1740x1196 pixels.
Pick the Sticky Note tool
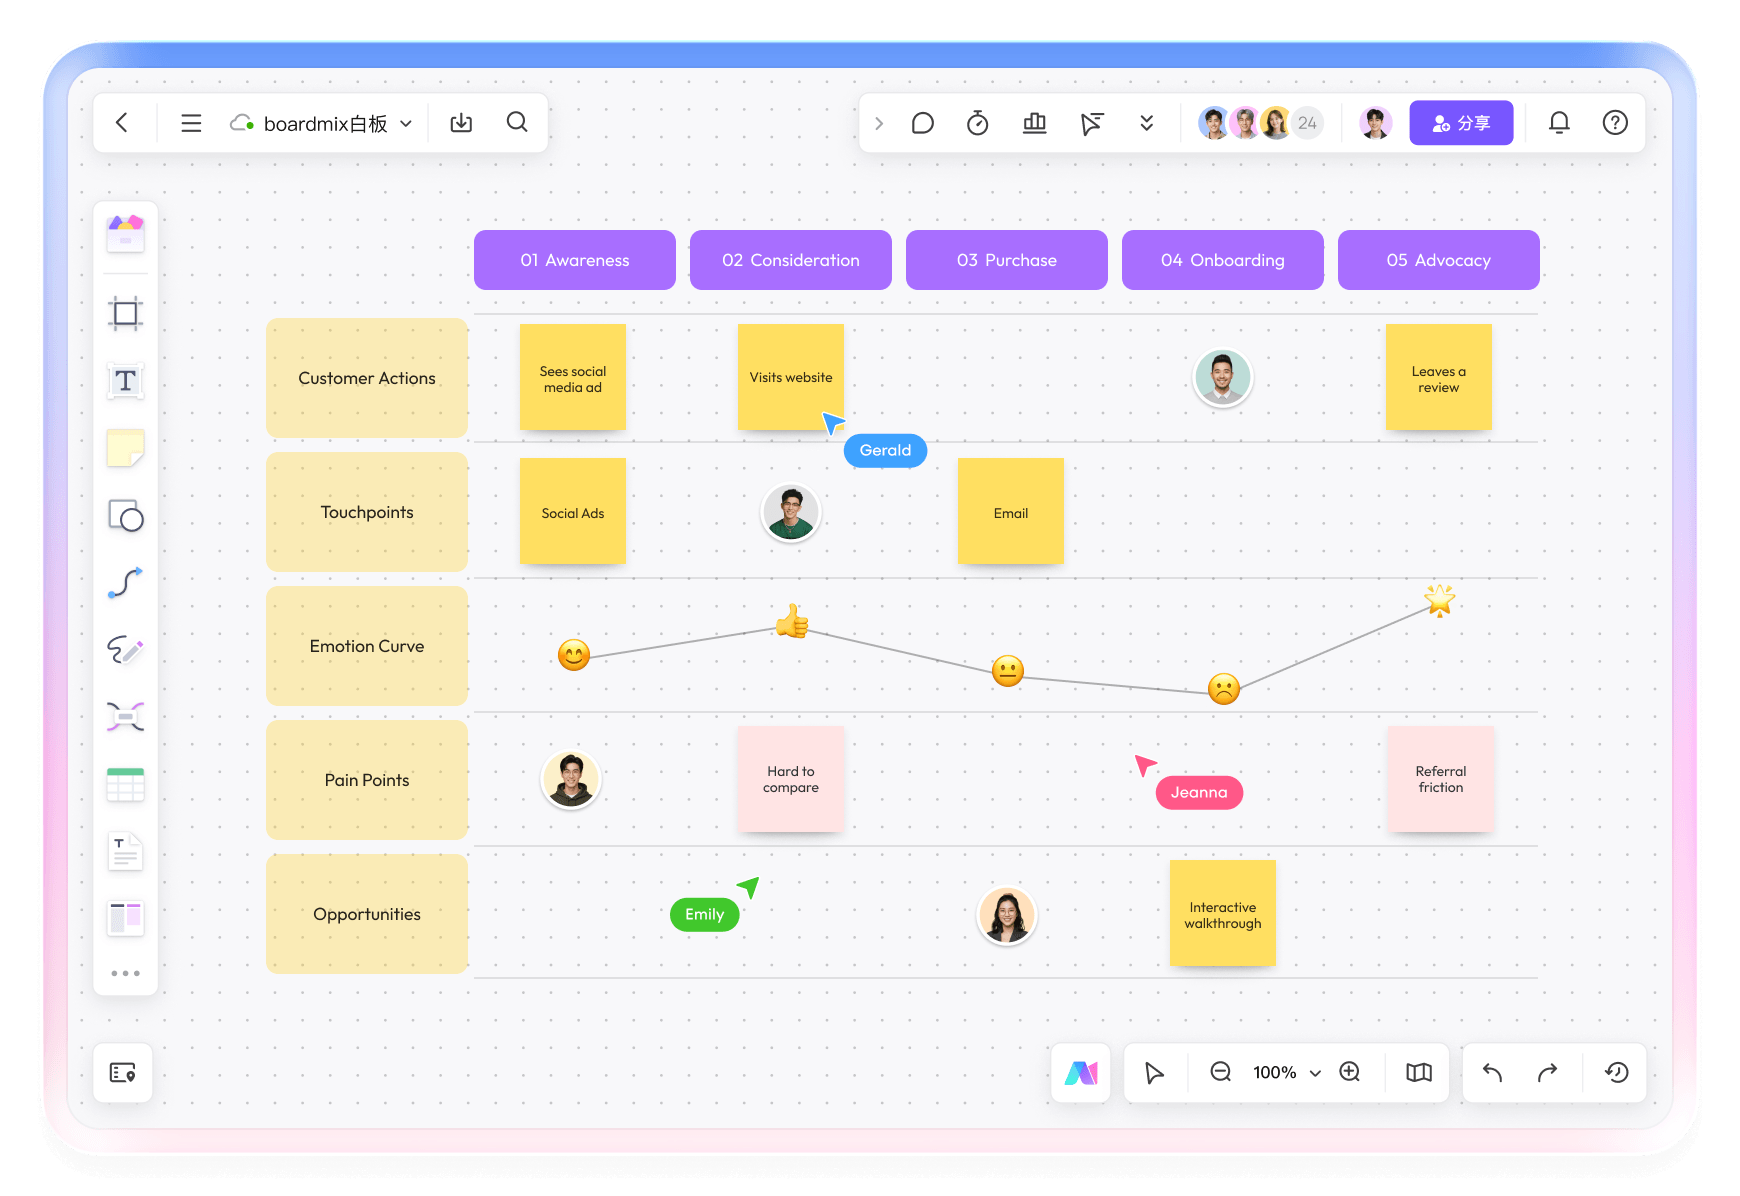[x=125, y=448]
